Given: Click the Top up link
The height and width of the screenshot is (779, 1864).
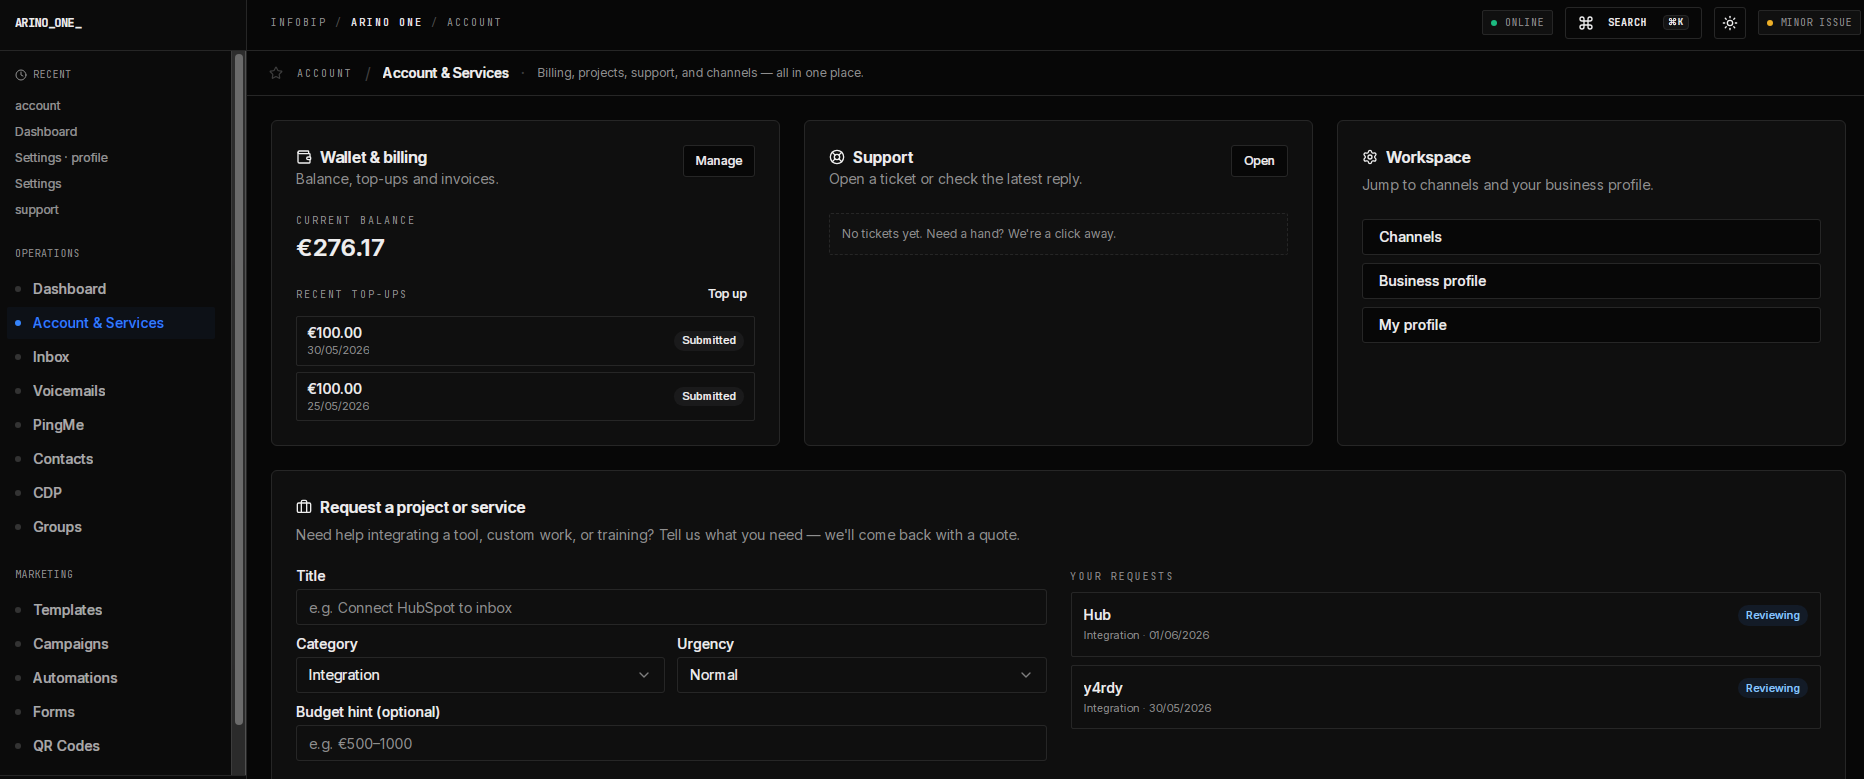Looking at the screenshot, I should point(727,294).
